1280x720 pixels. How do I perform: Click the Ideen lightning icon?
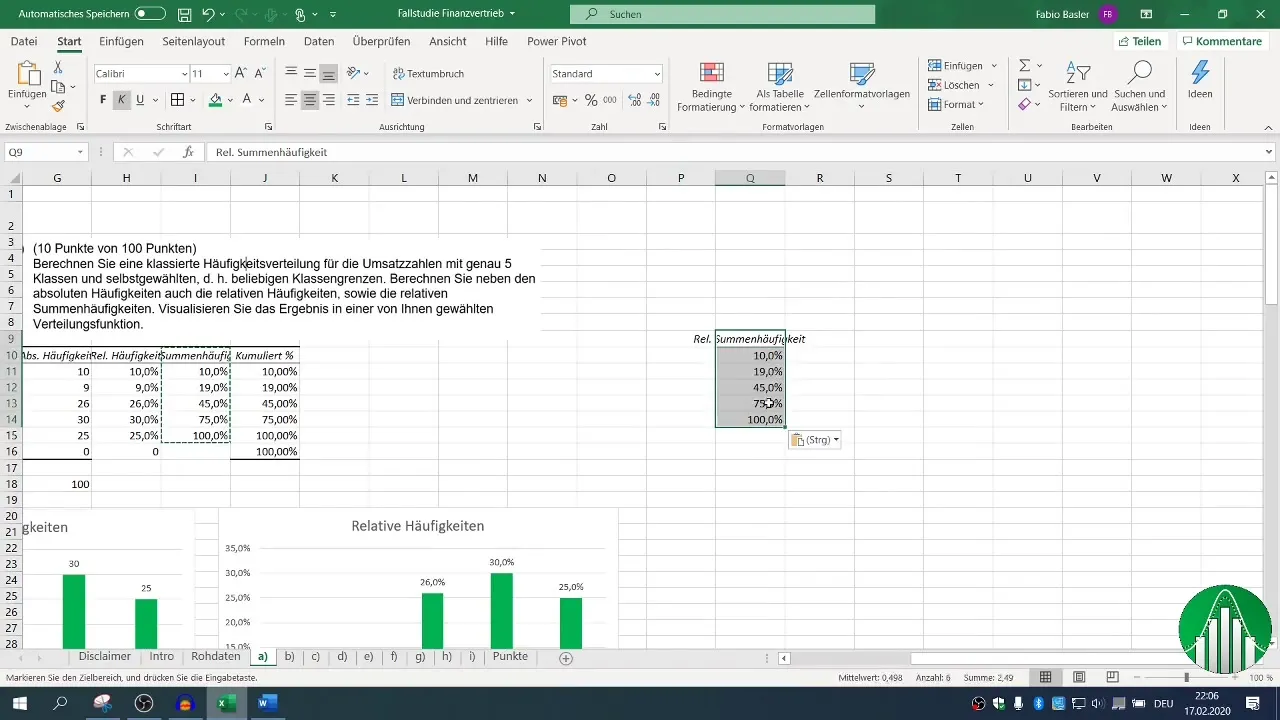pyautogui.click(x=1200, y=72)
